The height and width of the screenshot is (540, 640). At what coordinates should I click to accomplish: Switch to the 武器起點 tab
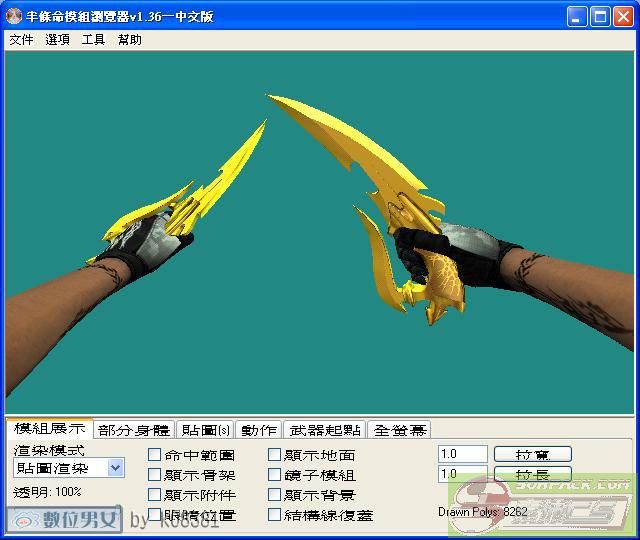click(x=325, y=430)
